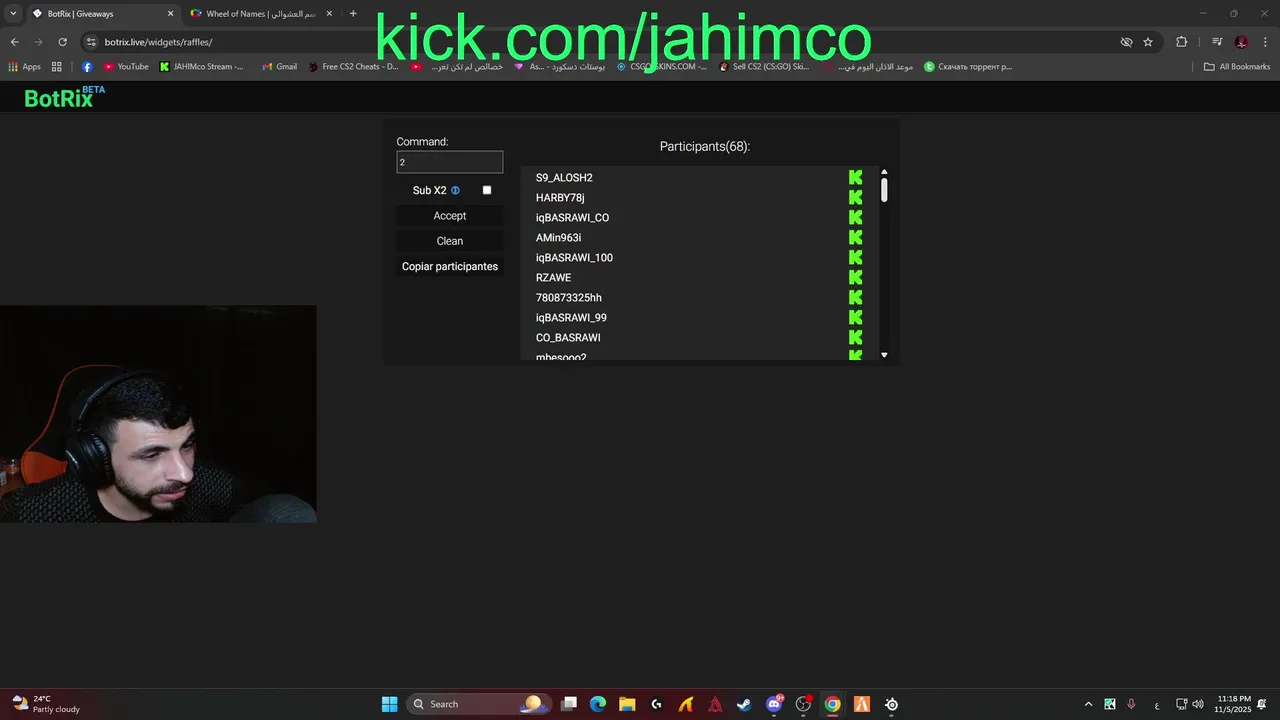Image resolution: width=1280 pixels, height=720 pixels.
Task: Open the taskbar clock showing 11:18 PM
Action: pos(1233,704)
